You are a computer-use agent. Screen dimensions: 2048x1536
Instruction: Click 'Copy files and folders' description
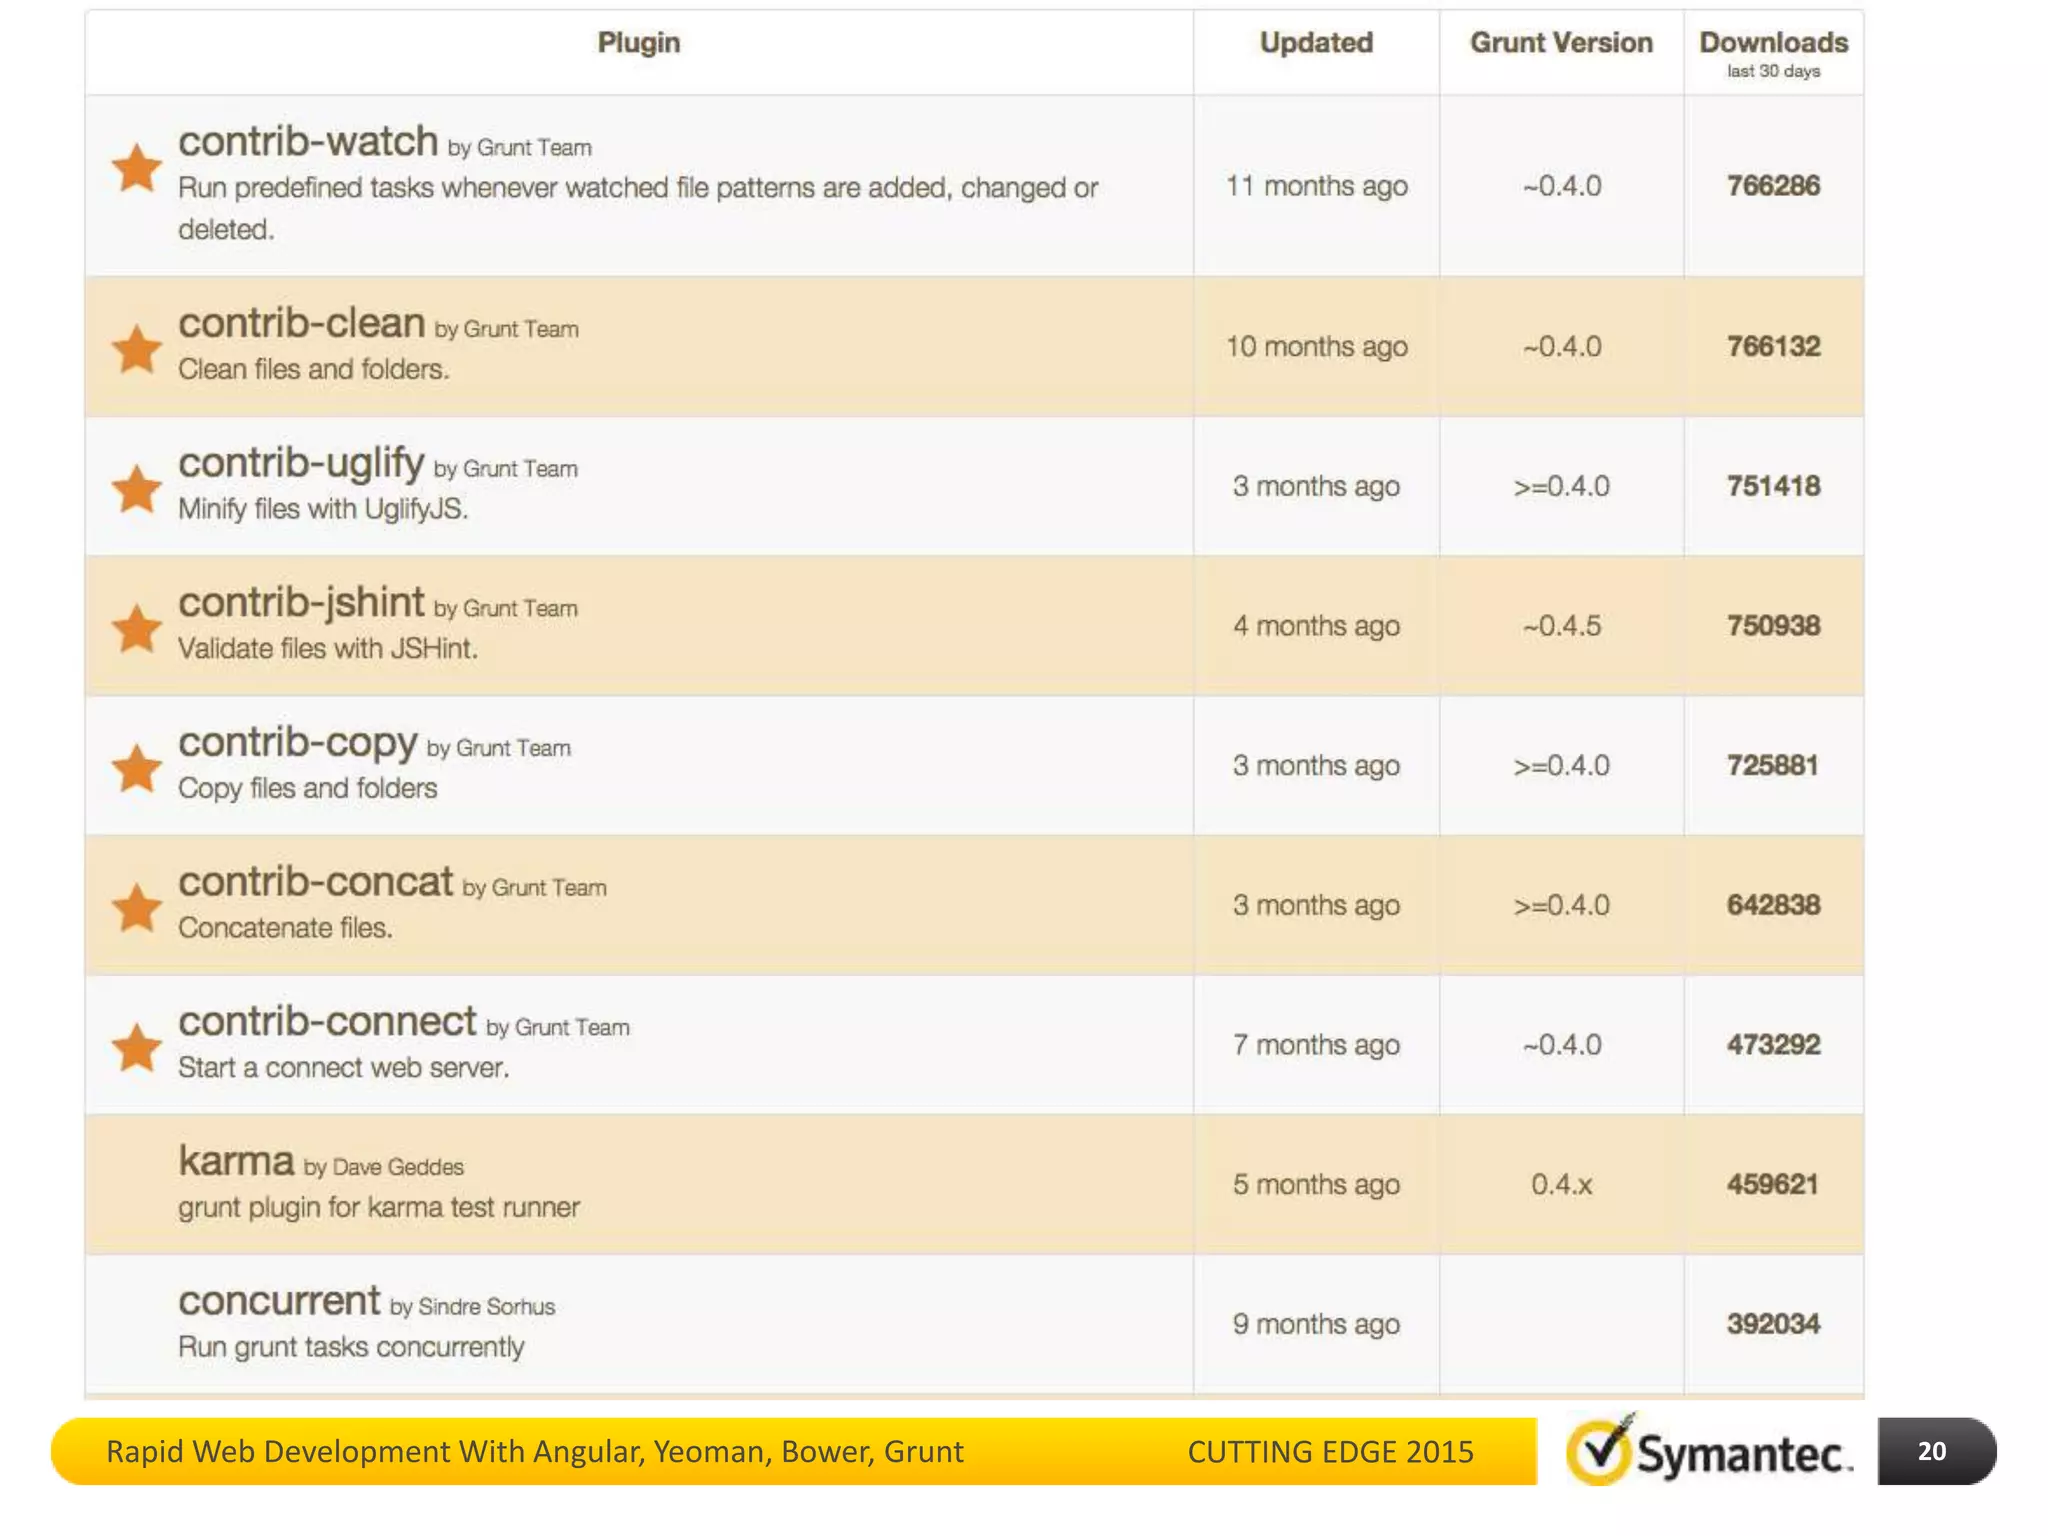[x=308, y=789]
